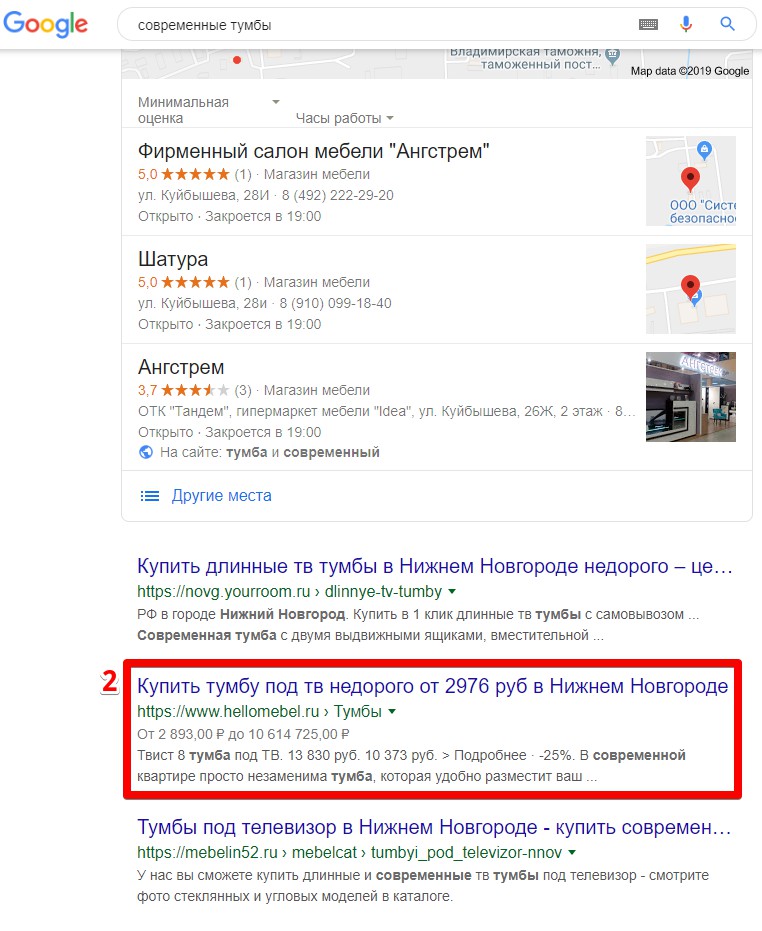Click the mebelin52.ru breadcrumb URL text
The image size is (762, 931).
(x=349, y=853)
